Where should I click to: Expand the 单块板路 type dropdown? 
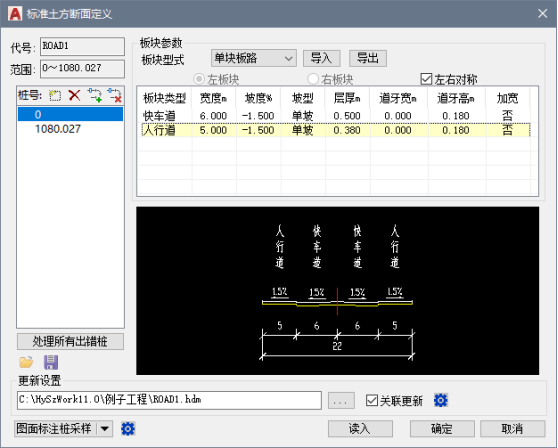click(254, 58)
